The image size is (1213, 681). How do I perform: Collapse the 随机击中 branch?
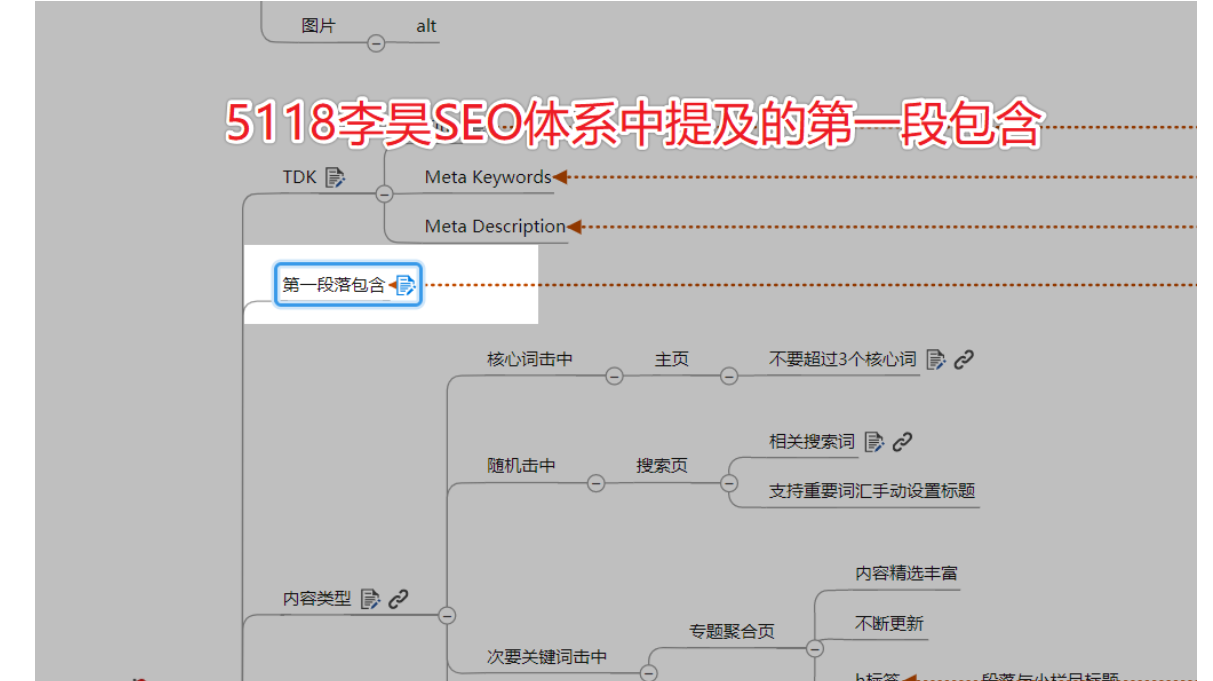pyautogui.click(x=596, y=483)
